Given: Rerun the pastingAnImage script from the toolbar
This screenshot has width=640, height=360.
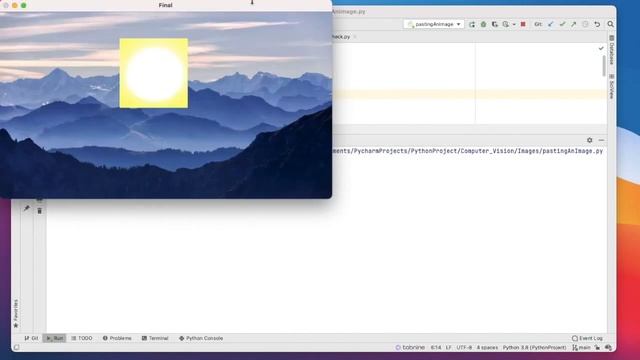Looking at the screenshot, I should (x=472, y=24).
